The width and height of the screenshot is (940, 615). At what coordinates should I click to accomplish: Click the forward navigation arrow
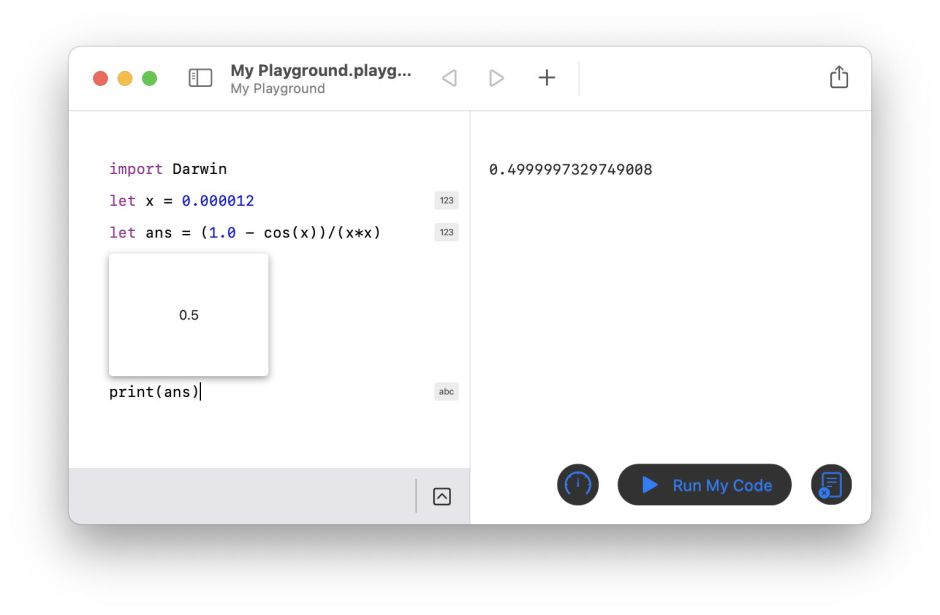click(x=496, y=78)
